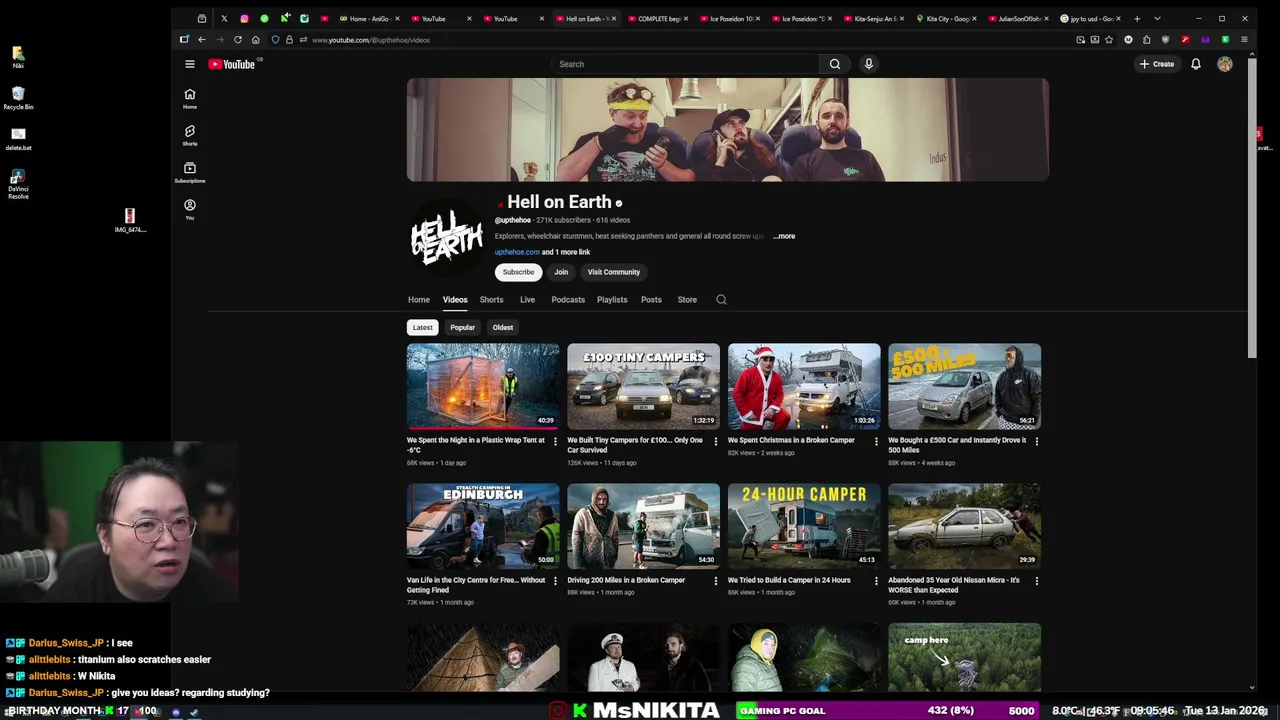This screenshot has width=1280, height=720.
Task: Open options for Camper in 24 Hours video
Action: (876, 581)
